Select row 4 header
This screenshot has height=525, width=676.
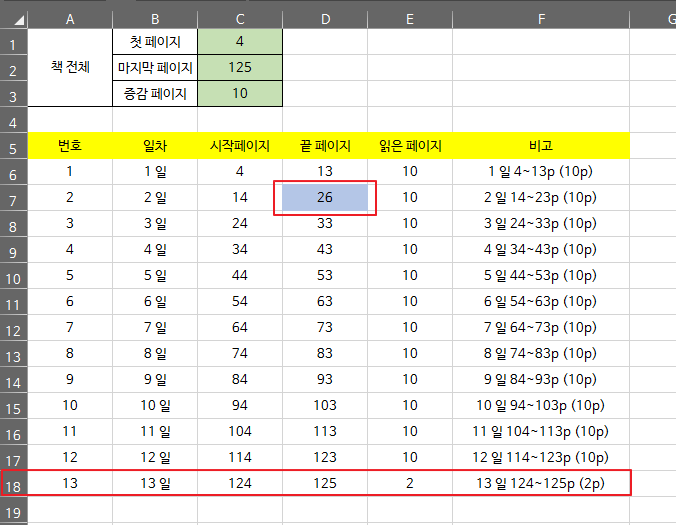click(13, 120)
